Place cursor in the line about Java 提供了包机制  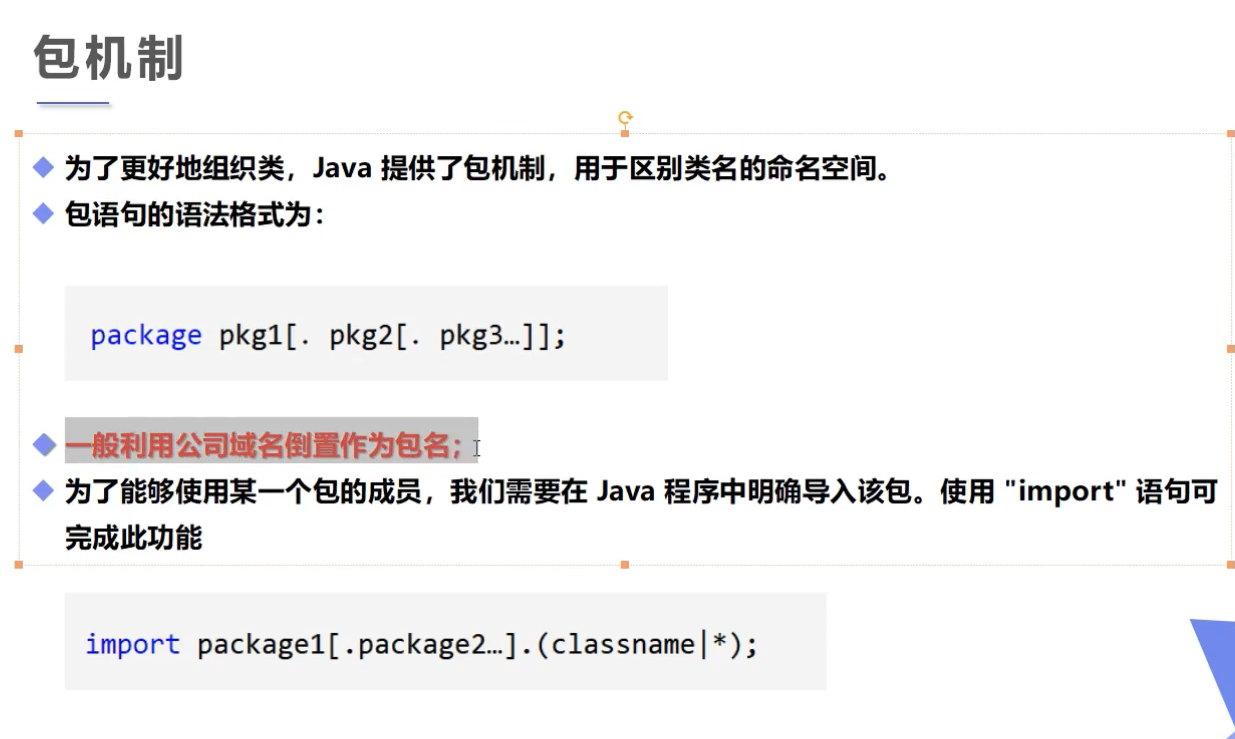477,168
